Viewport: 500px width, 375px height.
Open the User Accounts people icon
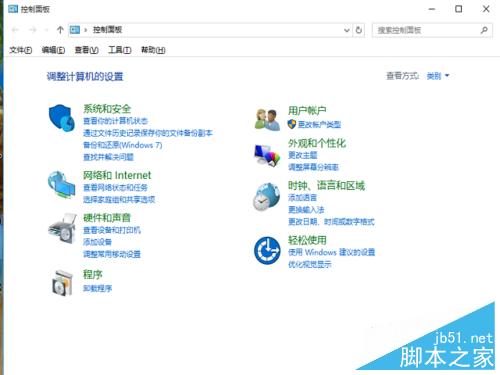point(267,119)
